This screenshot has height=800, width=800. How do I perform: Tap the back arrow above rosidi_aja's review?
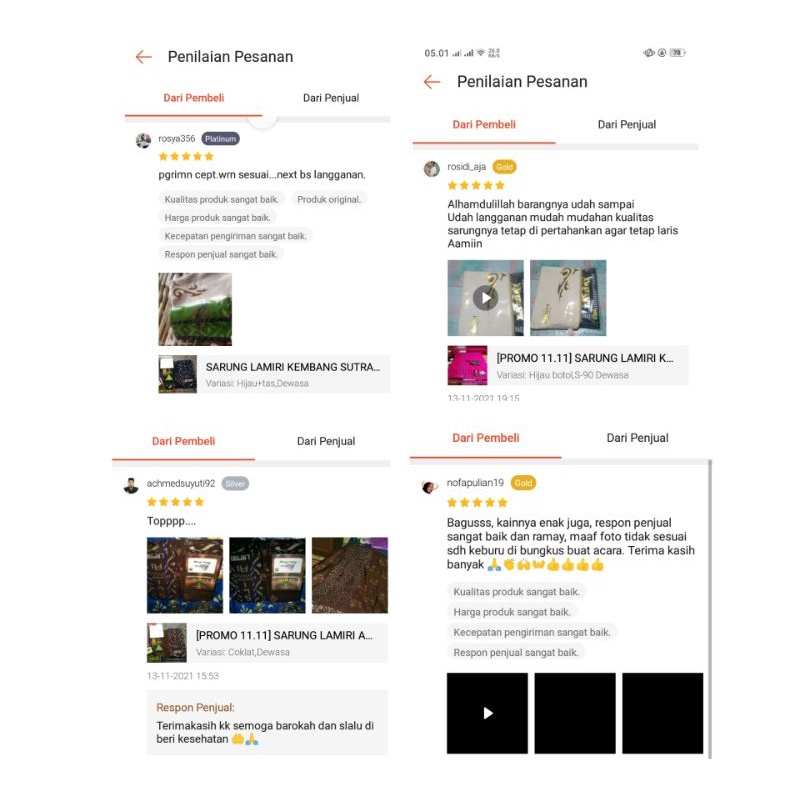click(x=432, y=82)
